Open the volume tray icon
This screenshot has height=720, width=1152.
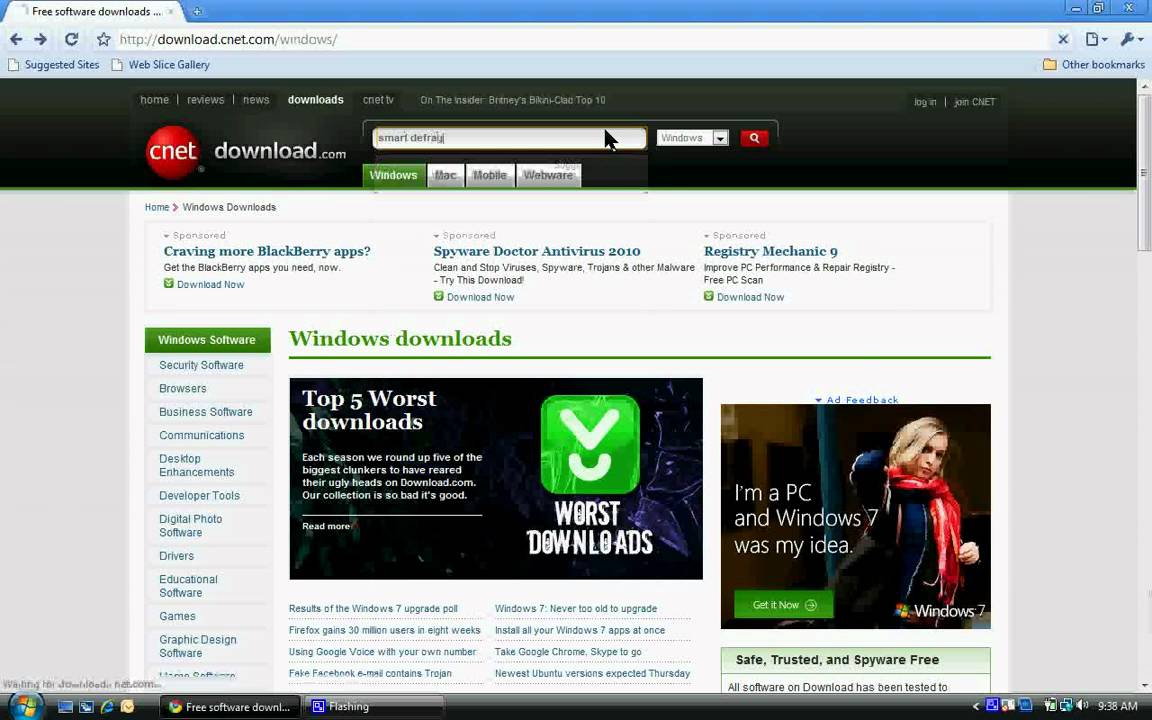1082,705
